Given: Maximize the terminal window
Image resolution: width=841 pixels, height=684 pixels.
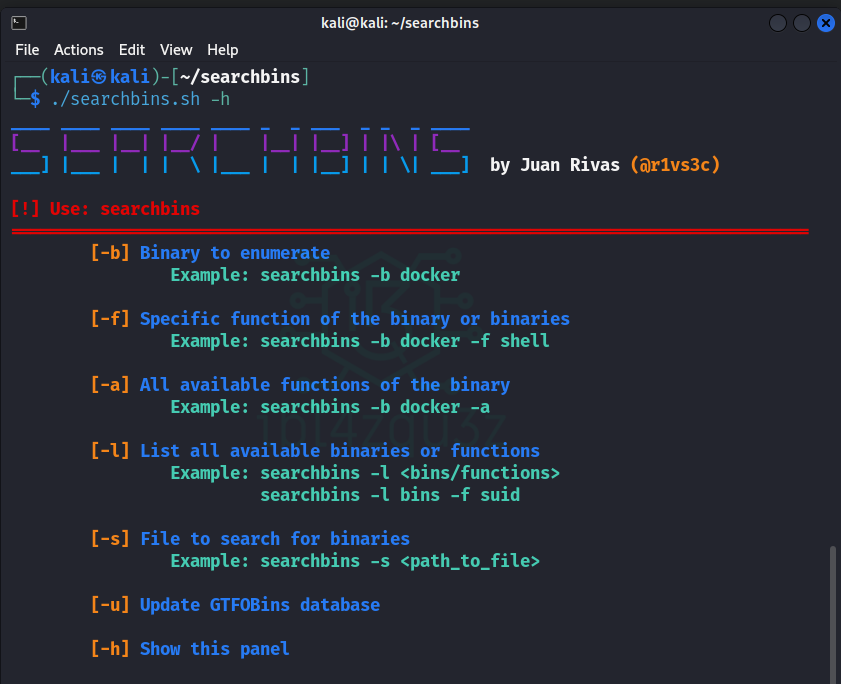Looking at the screenshot, I should (x=802, y=22).
